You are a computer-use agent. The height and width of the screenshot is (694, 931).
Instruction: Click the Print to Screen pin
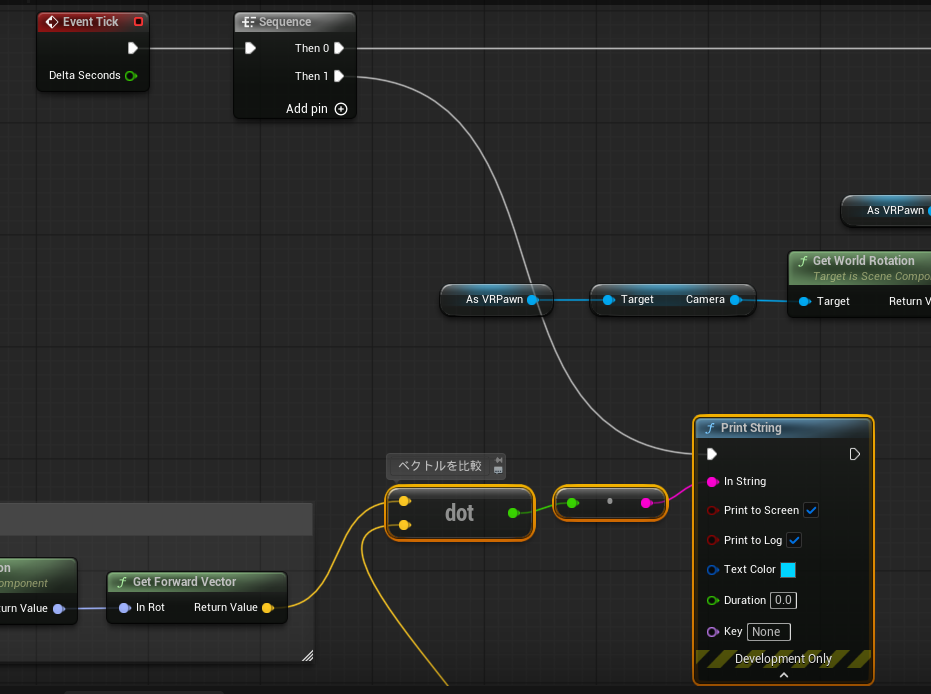pos(712,511)
